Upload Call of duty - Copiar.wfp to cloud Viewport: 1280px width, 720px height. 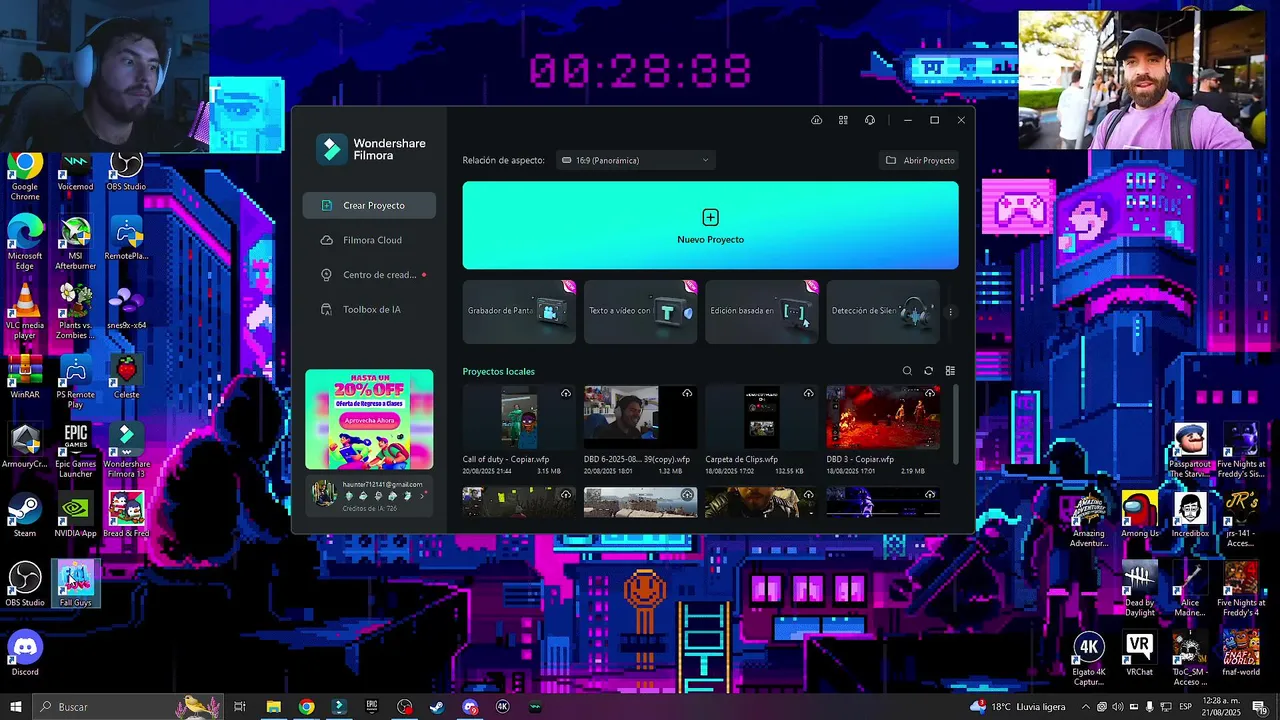(x=566, y=393)
